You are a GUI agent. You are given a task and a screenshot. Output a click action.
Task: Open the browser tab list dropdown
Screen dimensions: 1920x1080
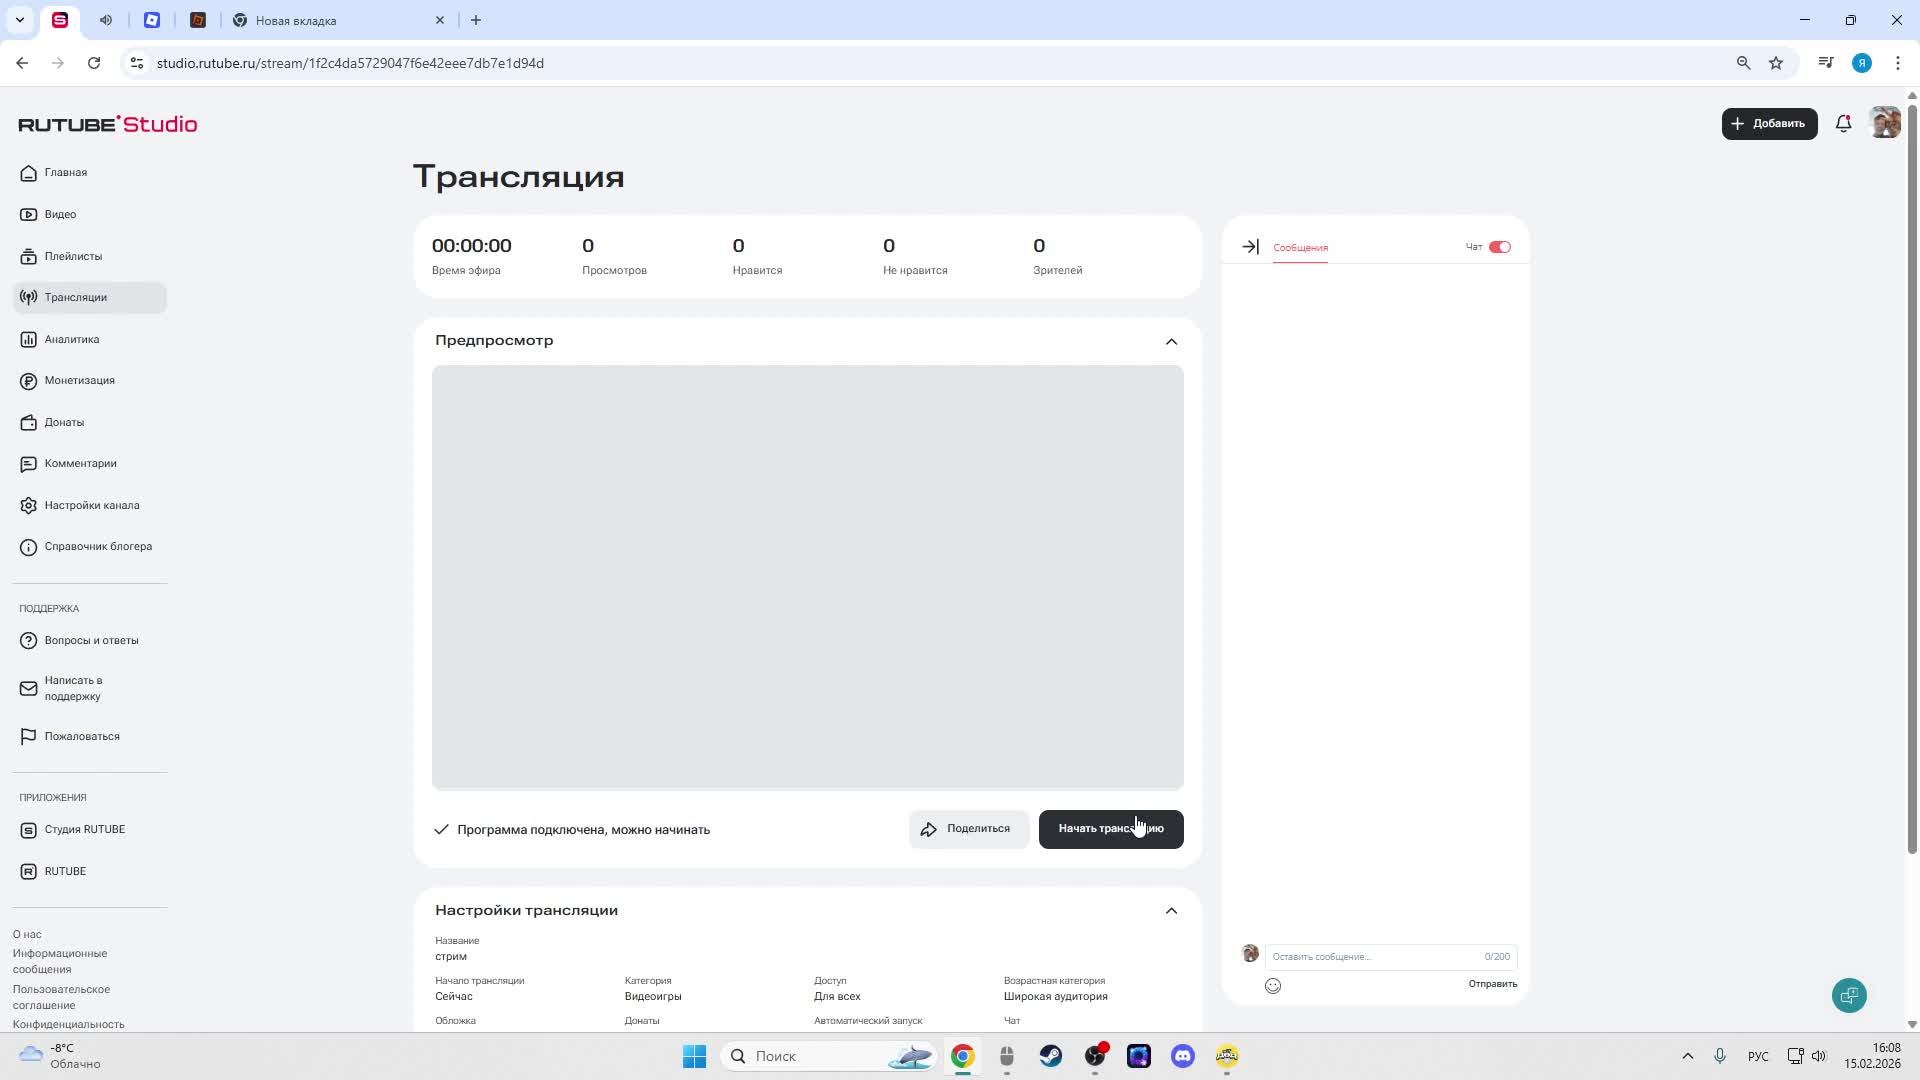[19, 20]
